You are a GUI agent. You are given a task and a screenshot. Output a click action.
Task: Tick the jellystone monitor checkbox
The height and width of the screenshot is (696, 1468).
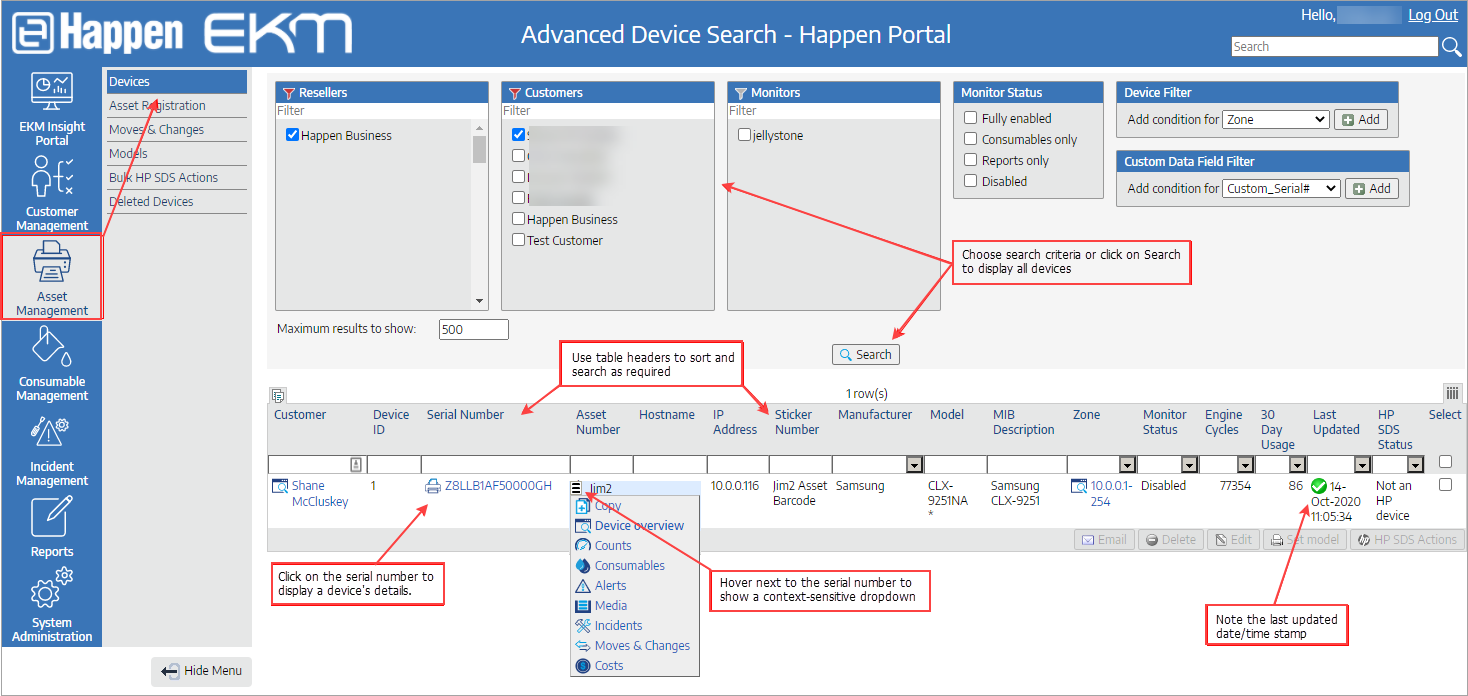(744, 136)
